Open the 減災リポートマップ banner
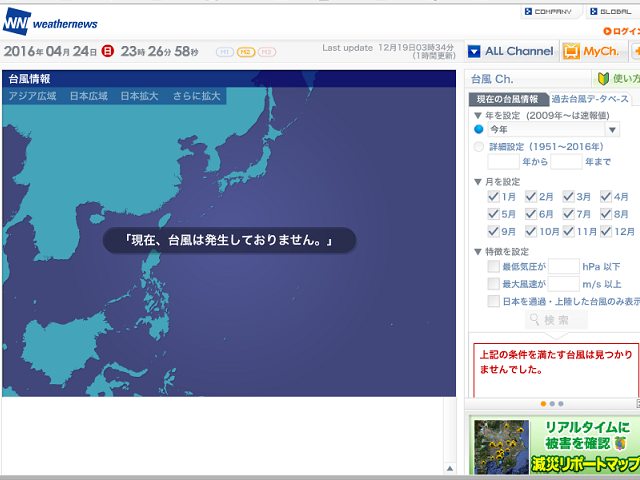Screen dimensions: 640x480 [x=555, y=446]
